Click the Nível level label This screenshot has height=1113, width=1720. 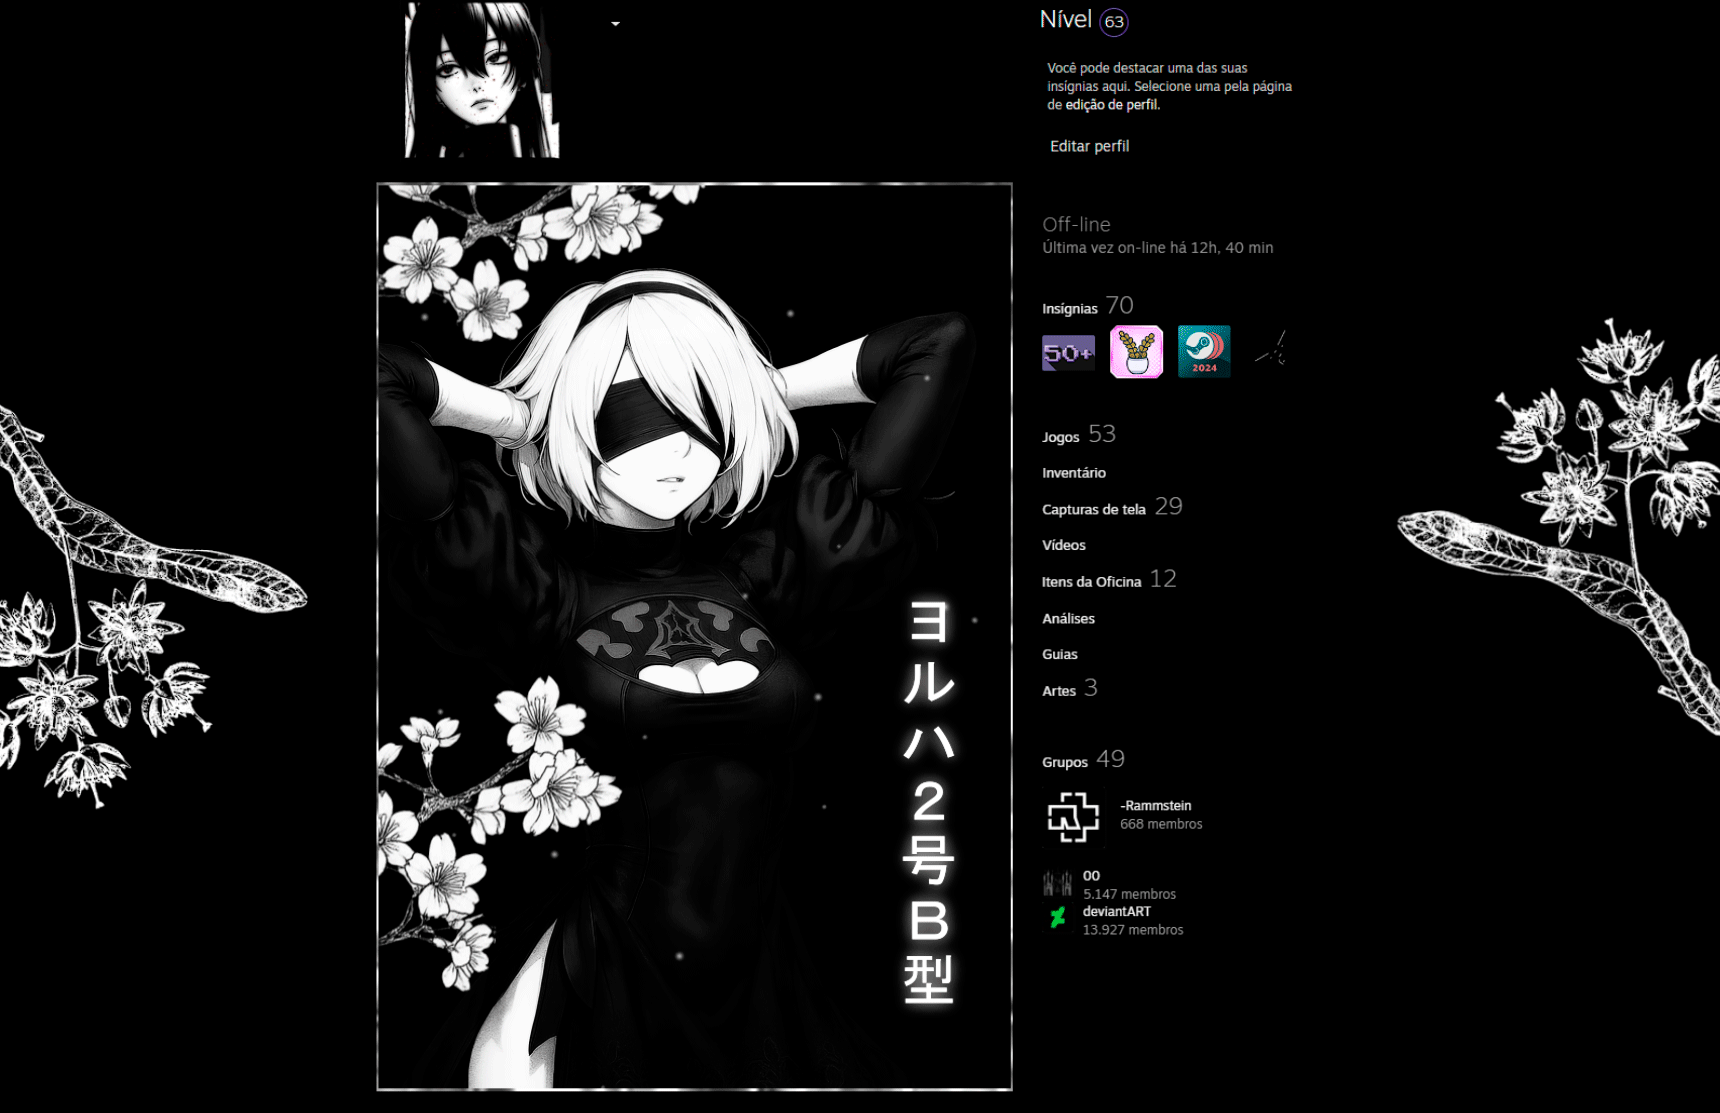[x=1065, y=20]
